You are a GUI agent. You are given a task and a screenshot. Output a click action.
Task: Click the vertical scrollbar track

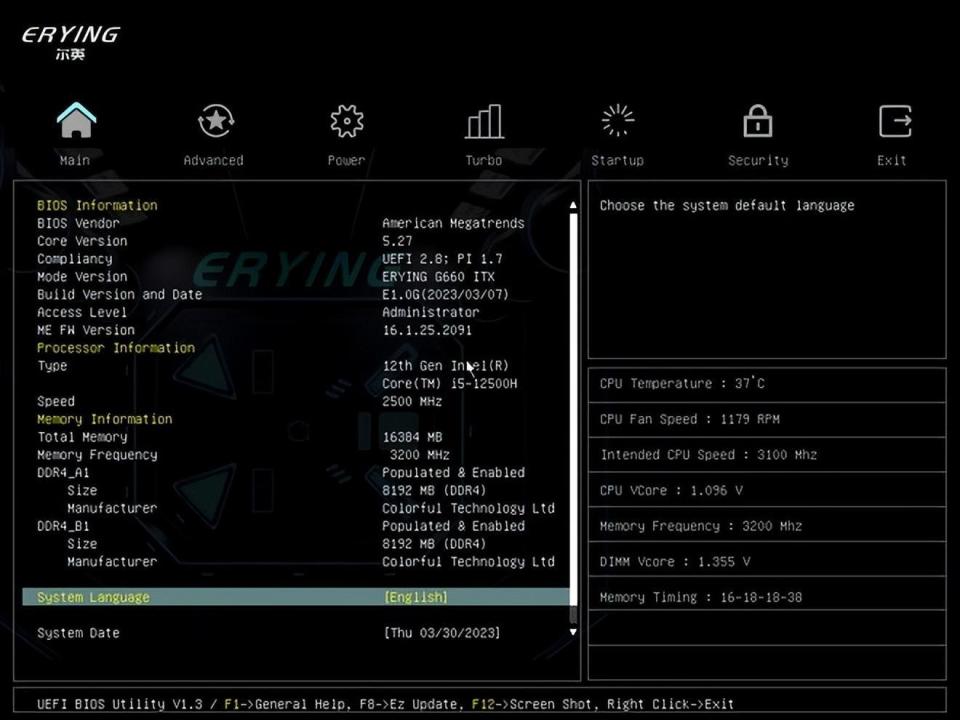[573, 416]
